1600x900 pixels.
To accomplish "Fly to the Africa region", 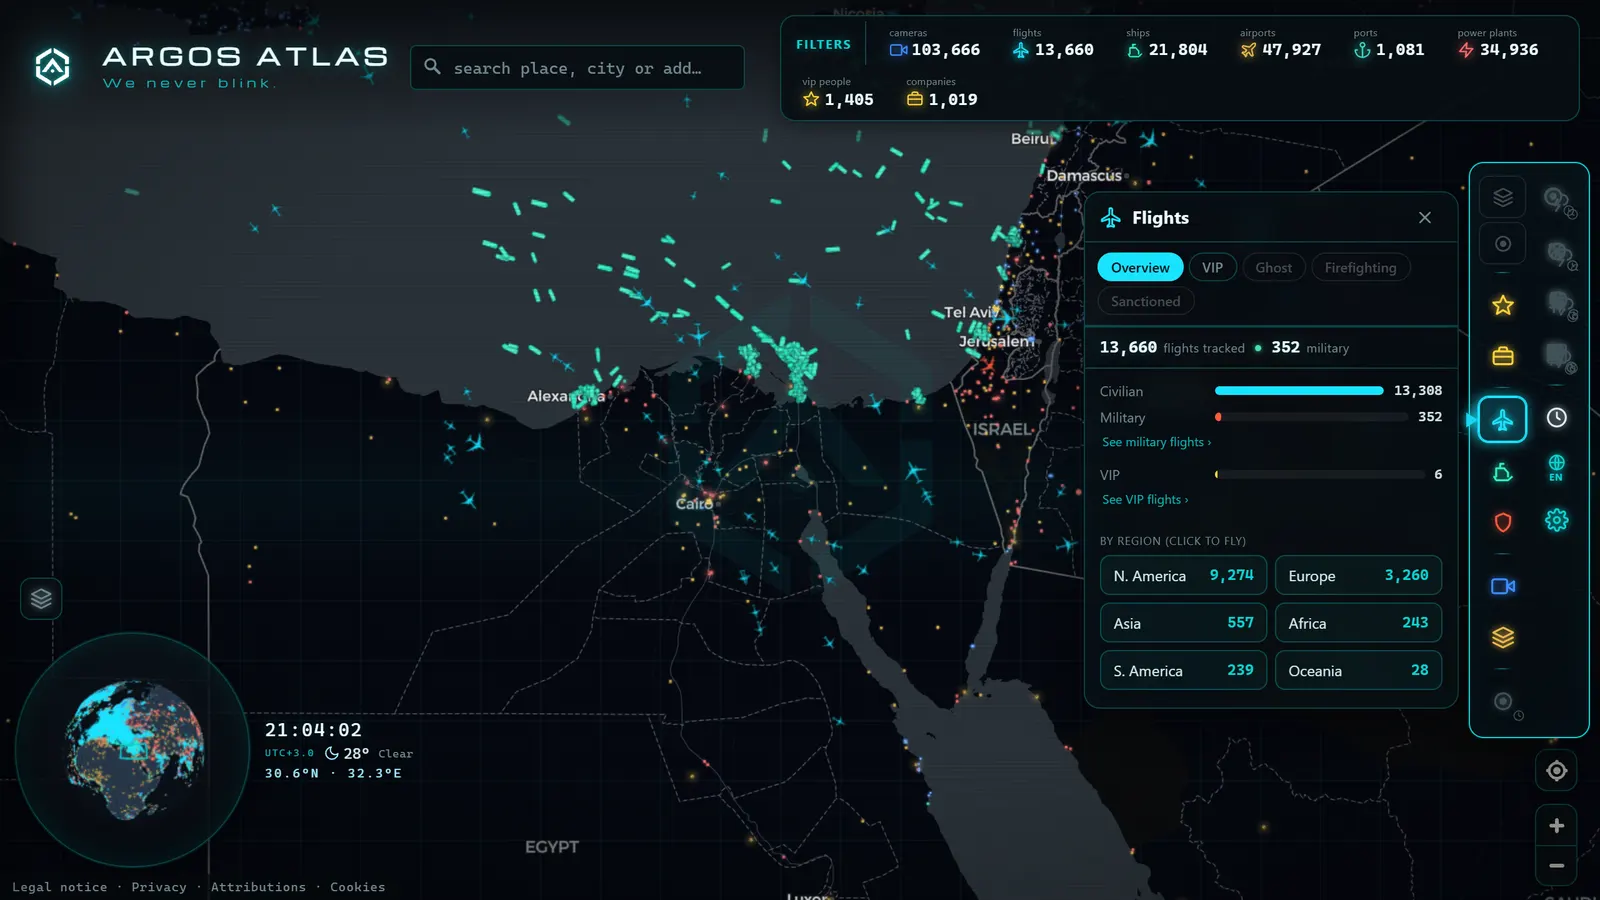I will pyautogui.click(x=1358, y=623).
